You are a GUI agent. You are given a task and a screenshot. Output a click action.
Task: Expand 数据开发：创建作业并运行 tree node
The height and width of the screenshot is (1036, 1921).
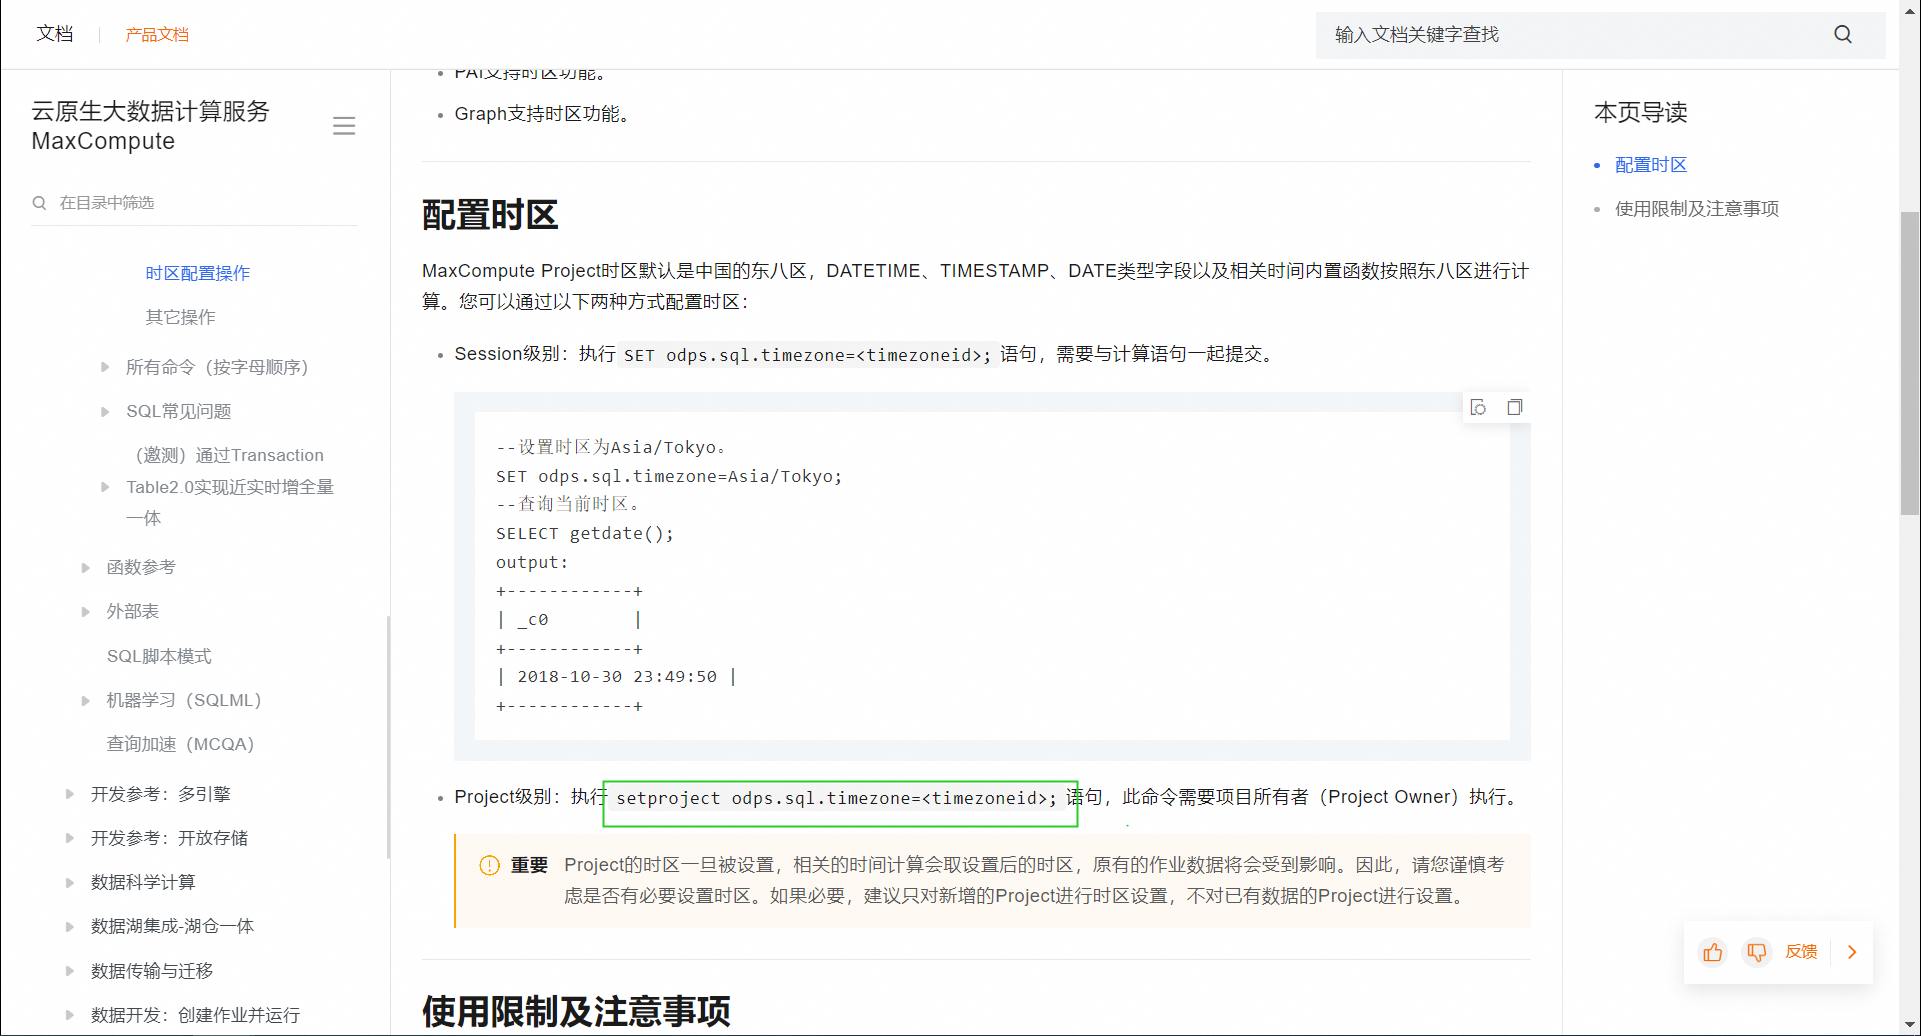(x=70, y=1015)
